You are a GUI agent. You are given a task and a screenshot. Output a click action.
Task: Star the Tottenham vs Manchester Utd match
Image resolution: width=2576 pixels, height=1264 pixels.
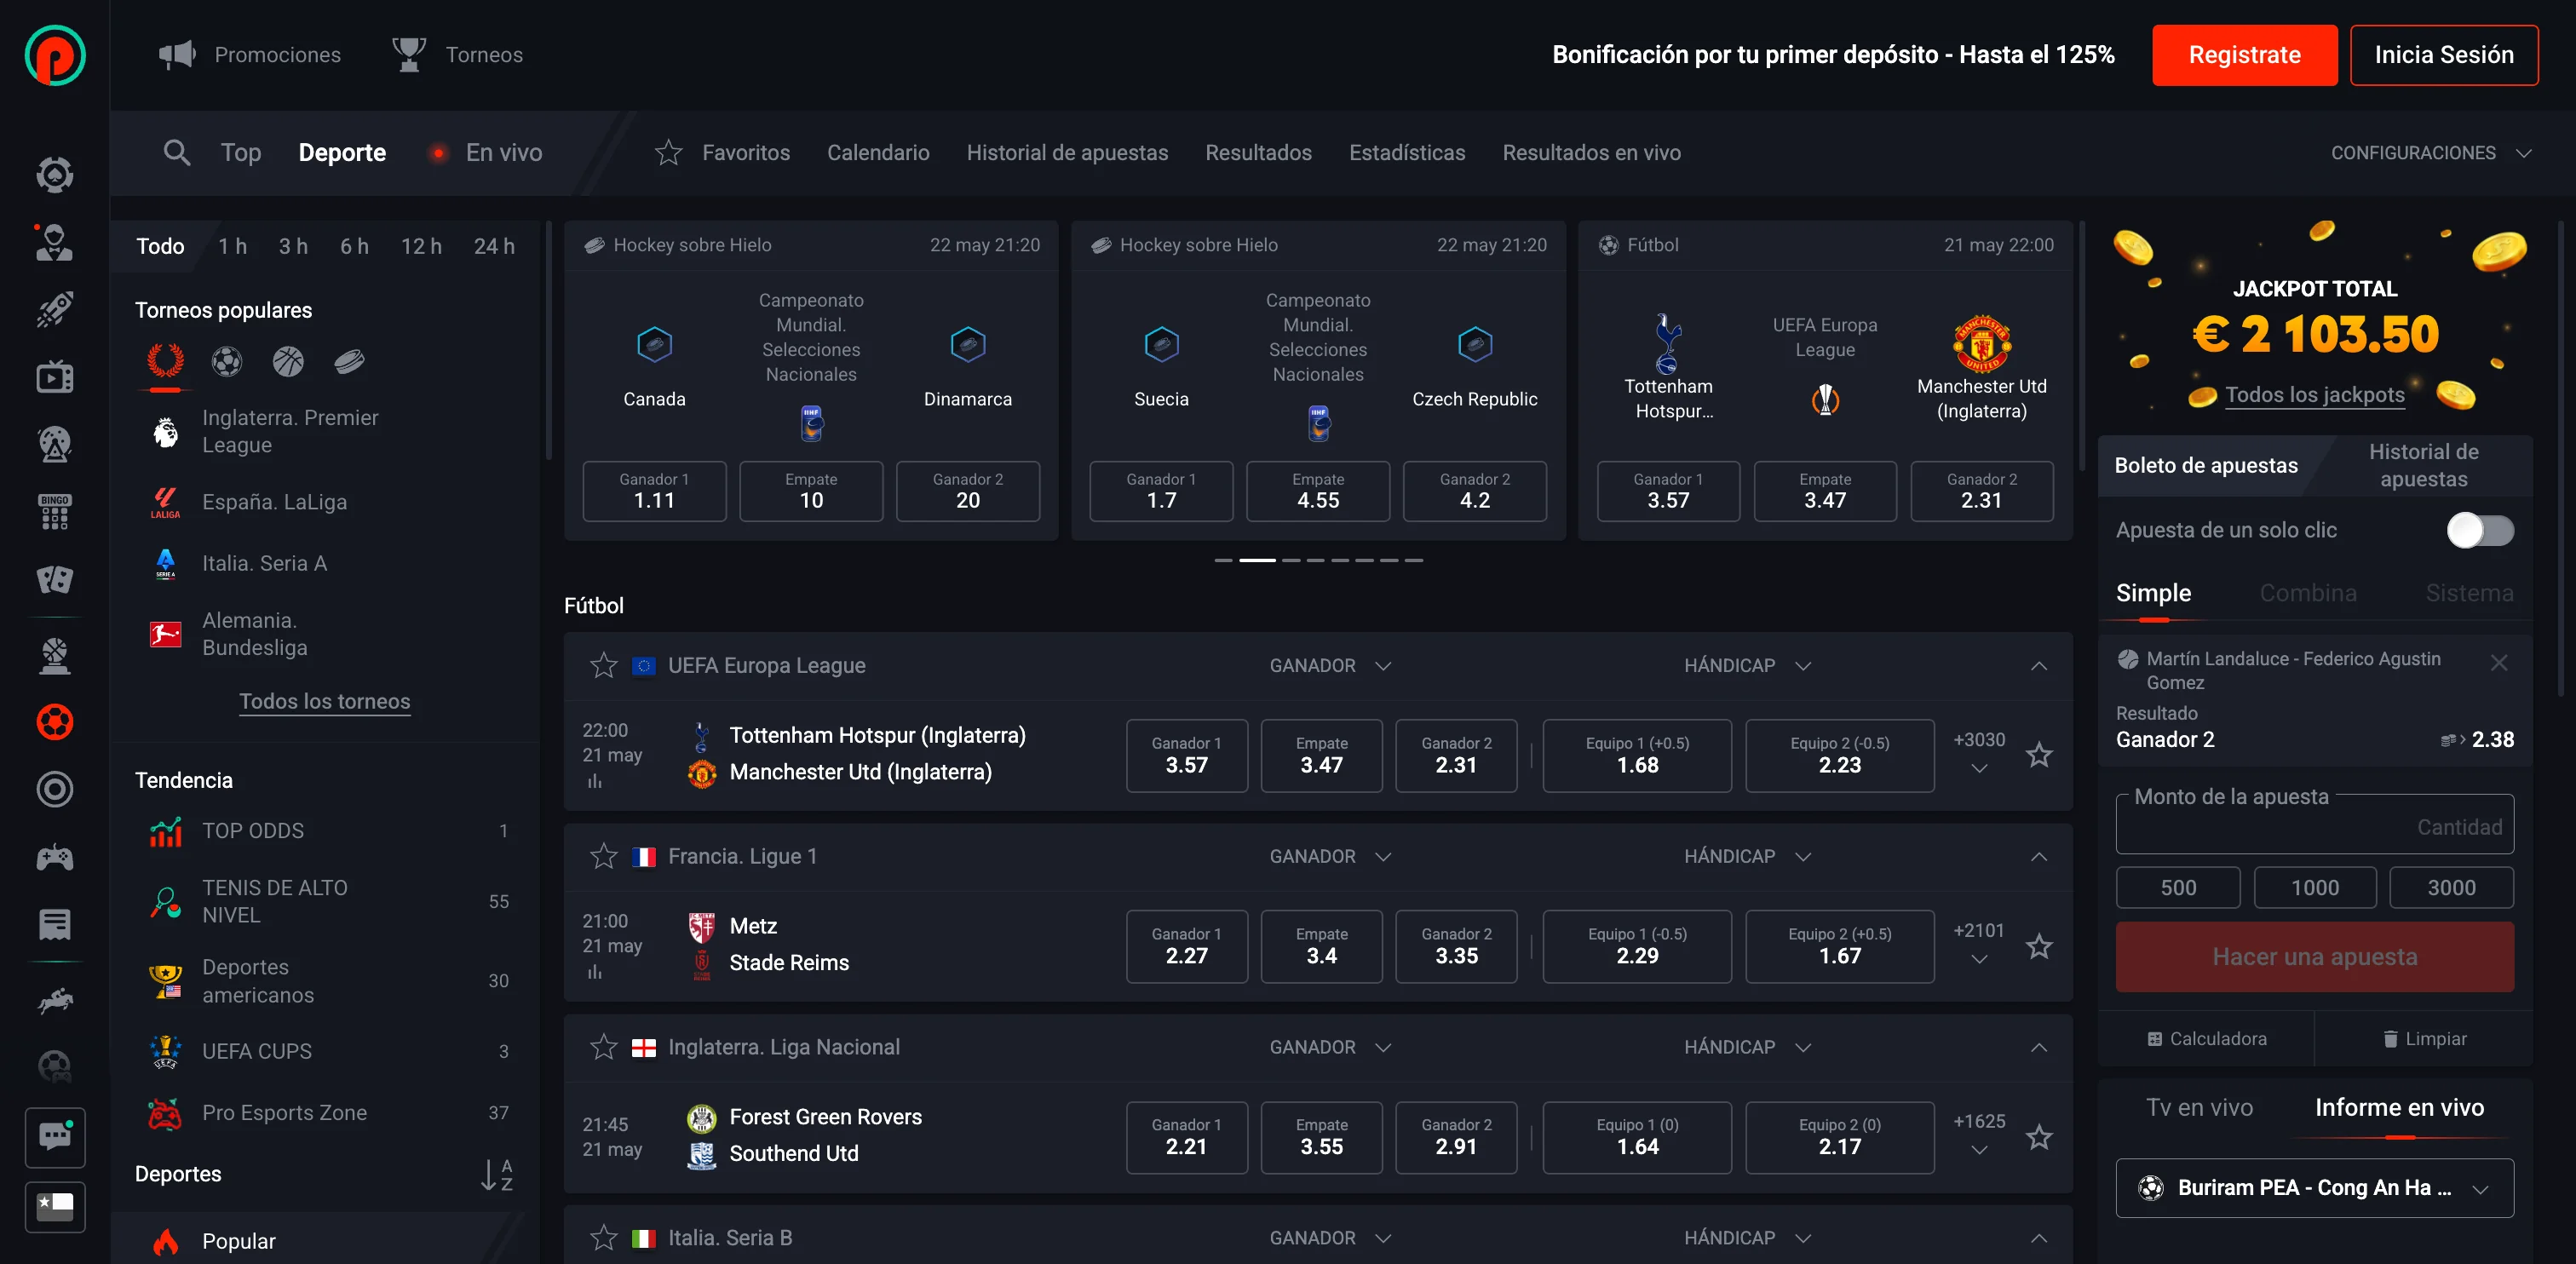coord(2039,755)
